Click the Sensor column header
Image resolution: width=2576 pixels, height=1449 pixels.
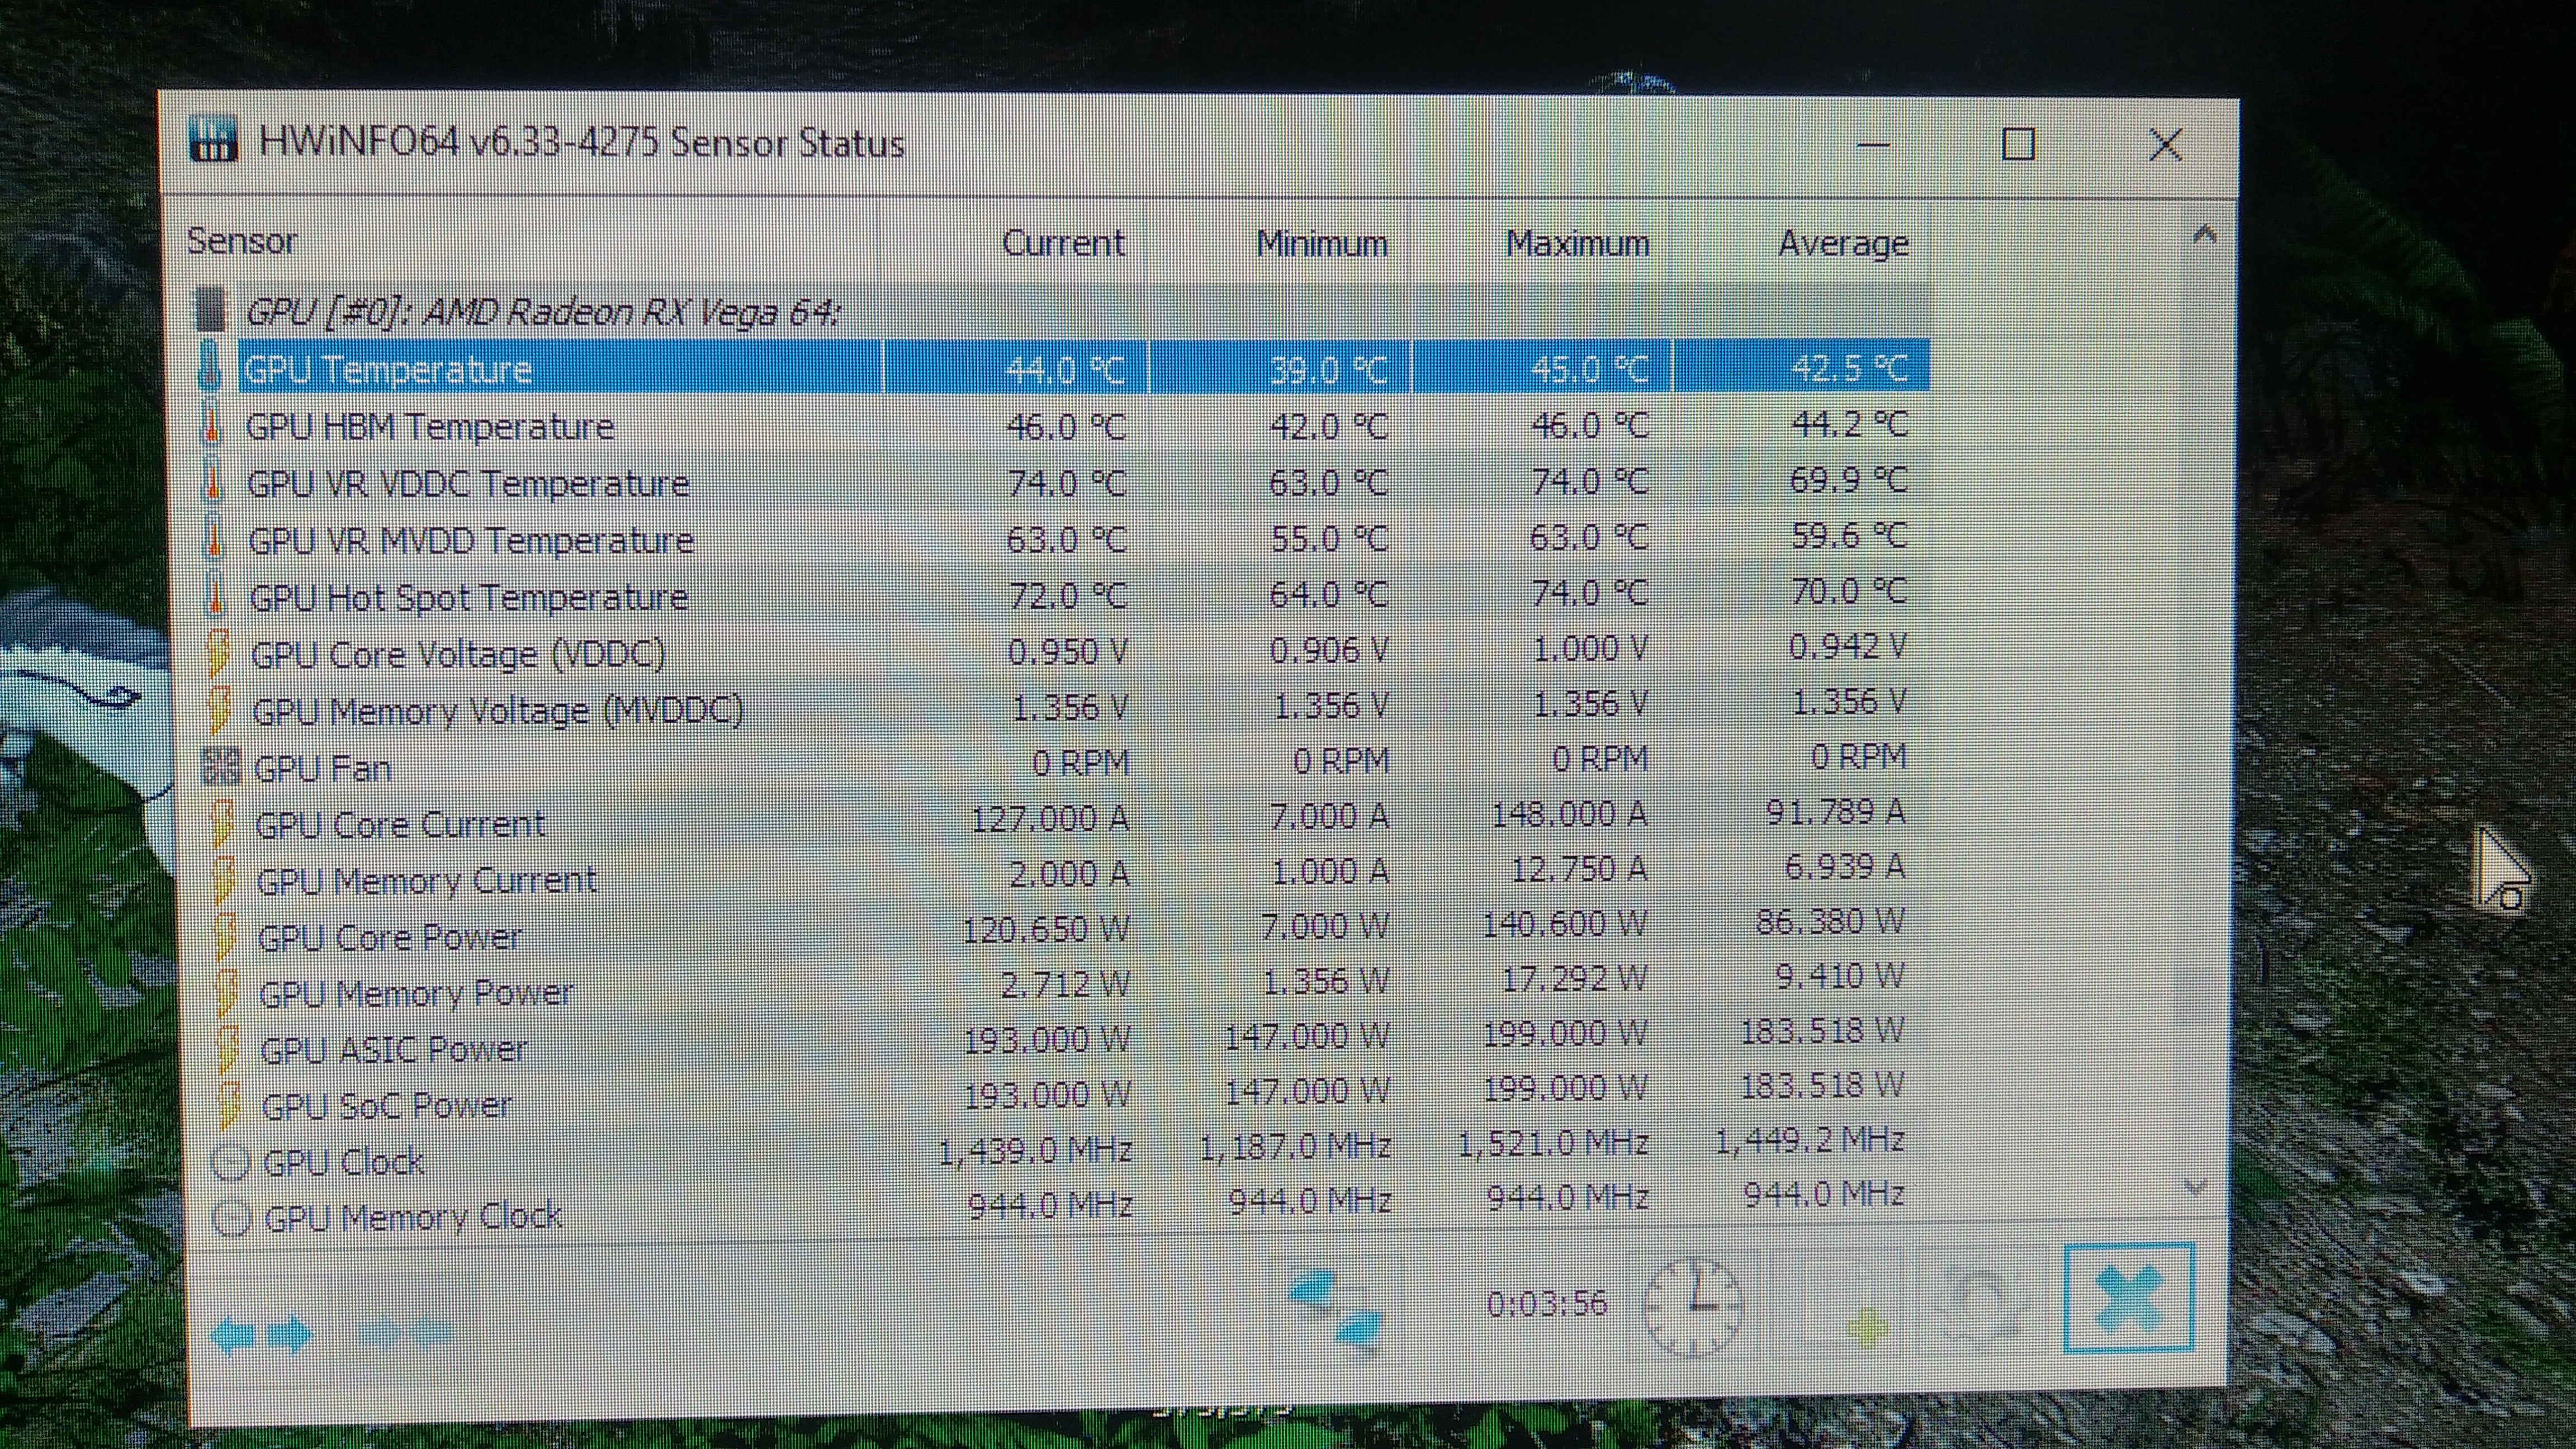[x=242, y=241]
